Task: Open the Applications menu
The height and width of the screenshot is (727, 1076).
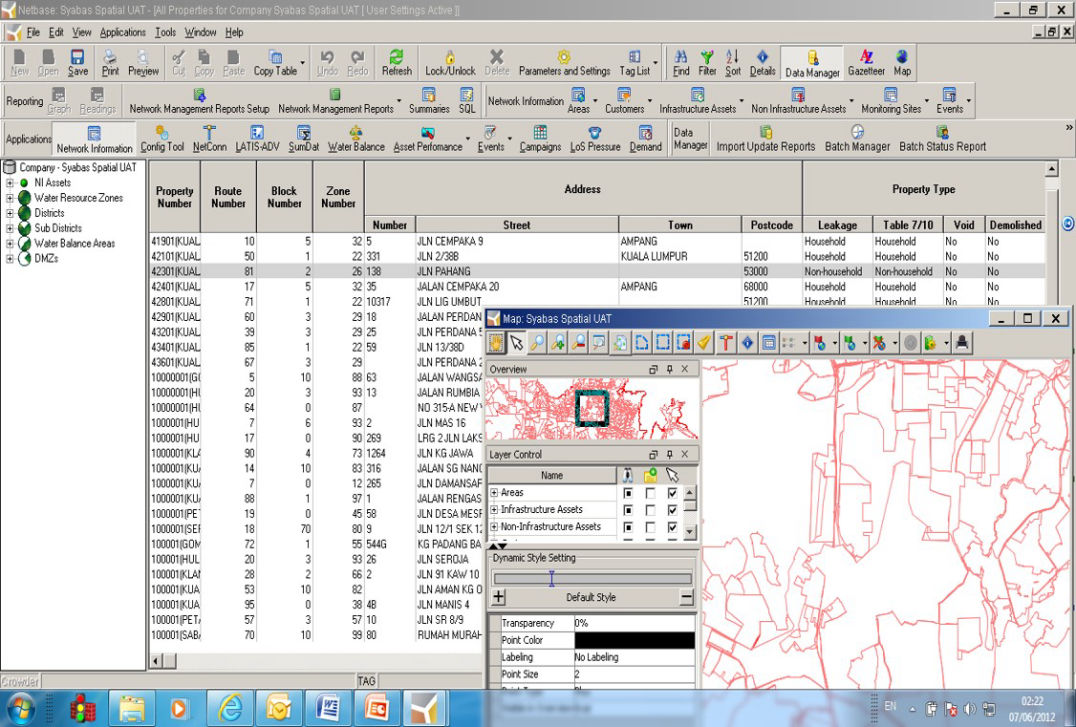Action: coord(123,32)
